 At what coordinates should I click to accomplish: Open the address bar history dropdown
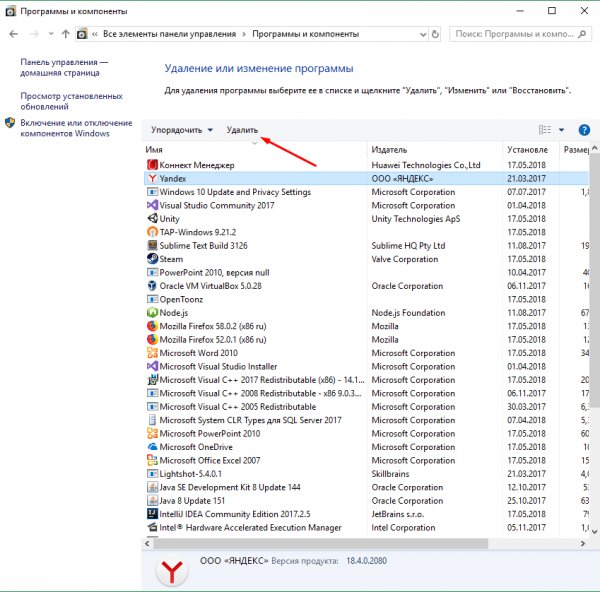pyautogui.click(x=423, y=34)
